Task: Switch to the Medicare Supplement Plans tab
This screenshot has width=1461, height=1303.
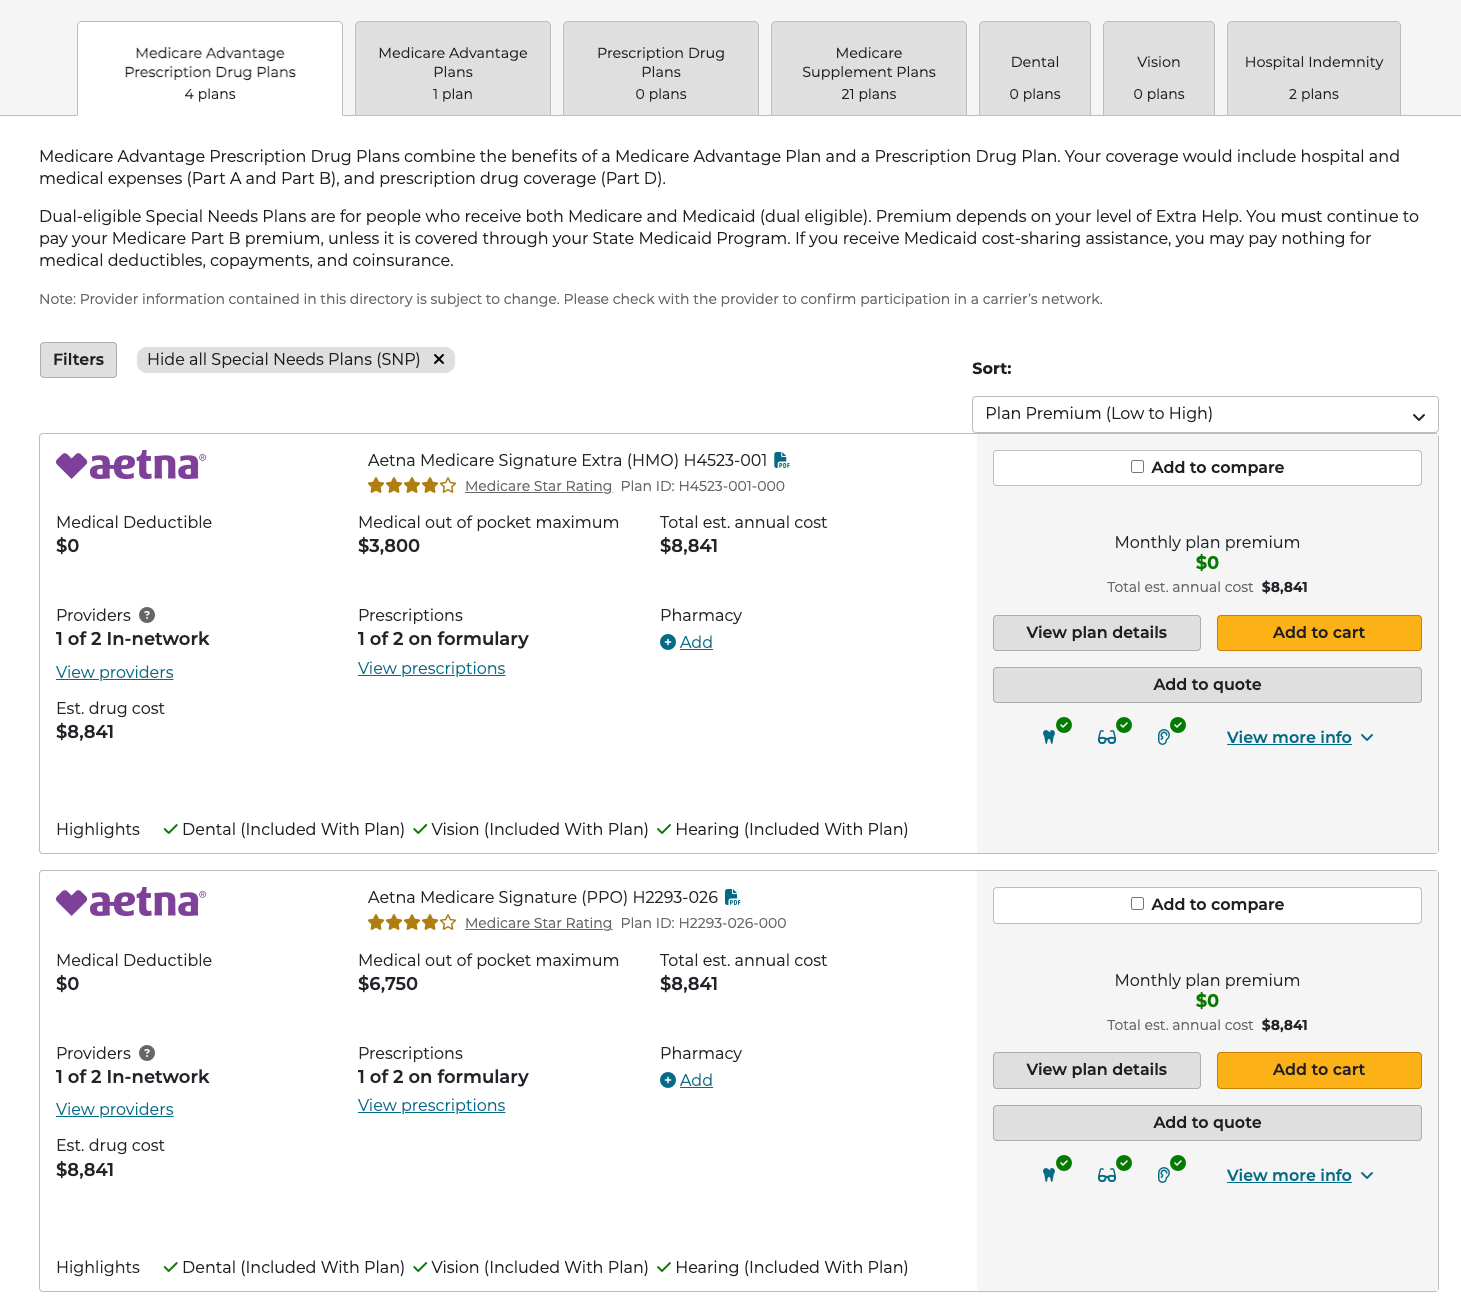Action: pos(868,67)
